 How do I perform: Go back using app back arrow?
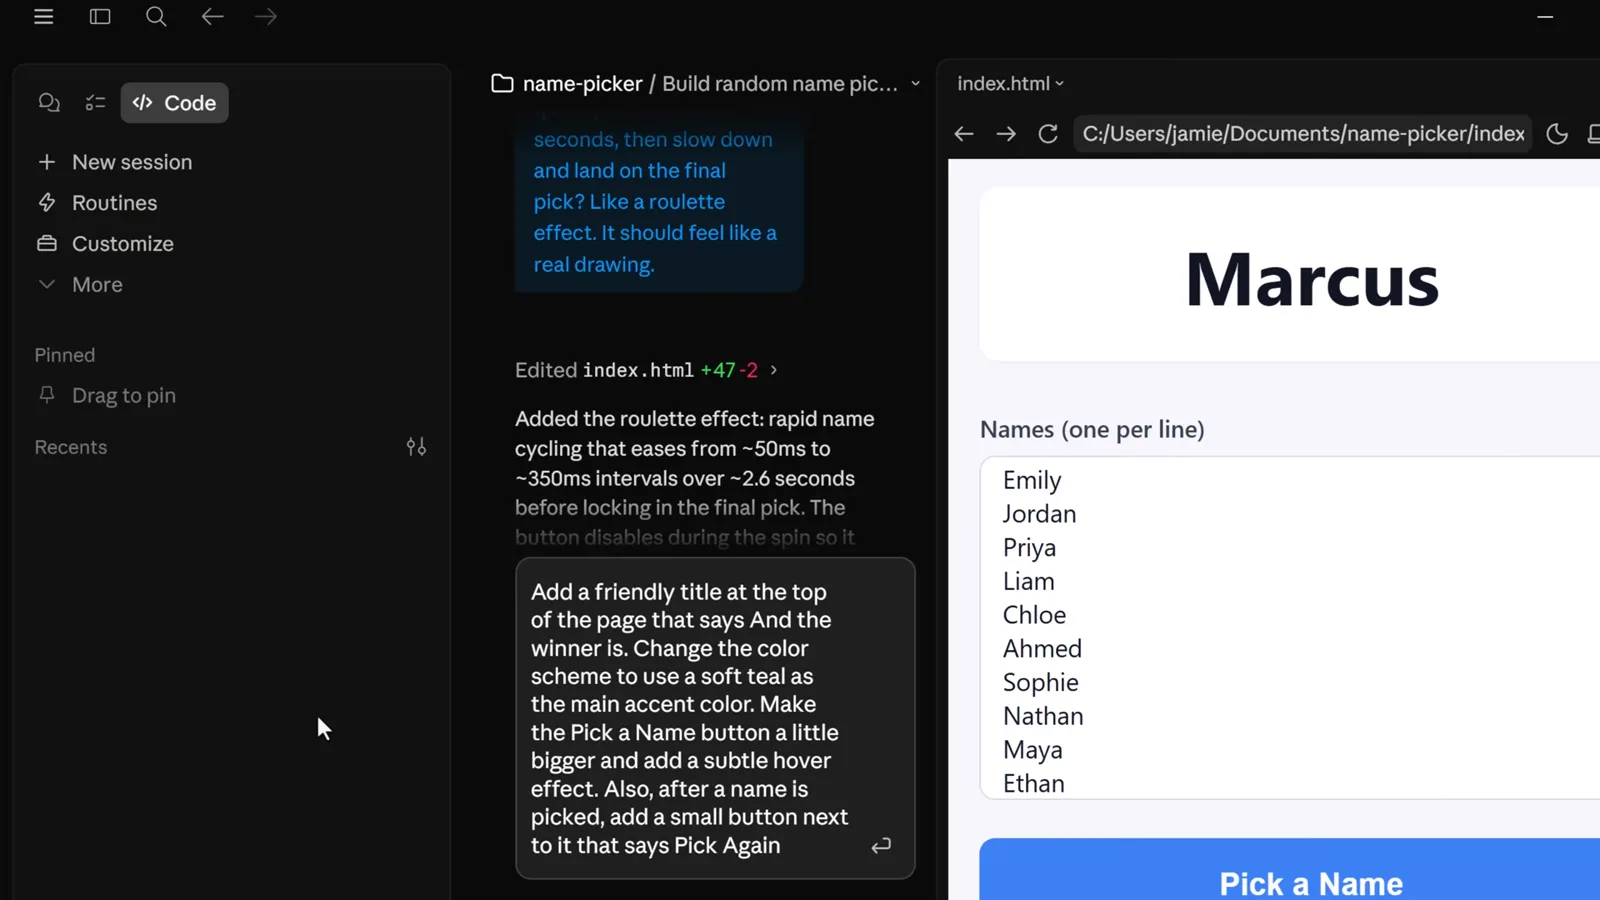coord(212,17)
